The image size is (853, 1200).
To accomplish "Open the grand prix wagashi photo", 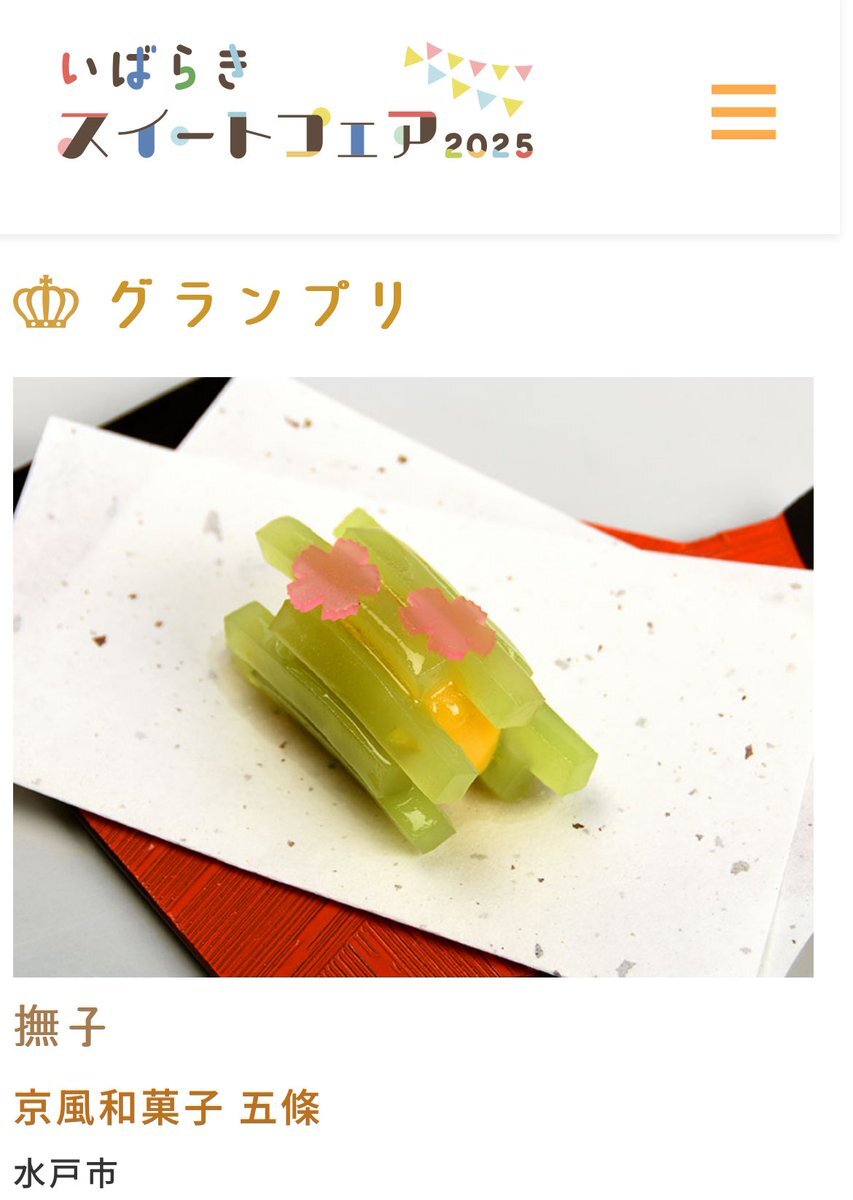I will (x=413, y=677).
